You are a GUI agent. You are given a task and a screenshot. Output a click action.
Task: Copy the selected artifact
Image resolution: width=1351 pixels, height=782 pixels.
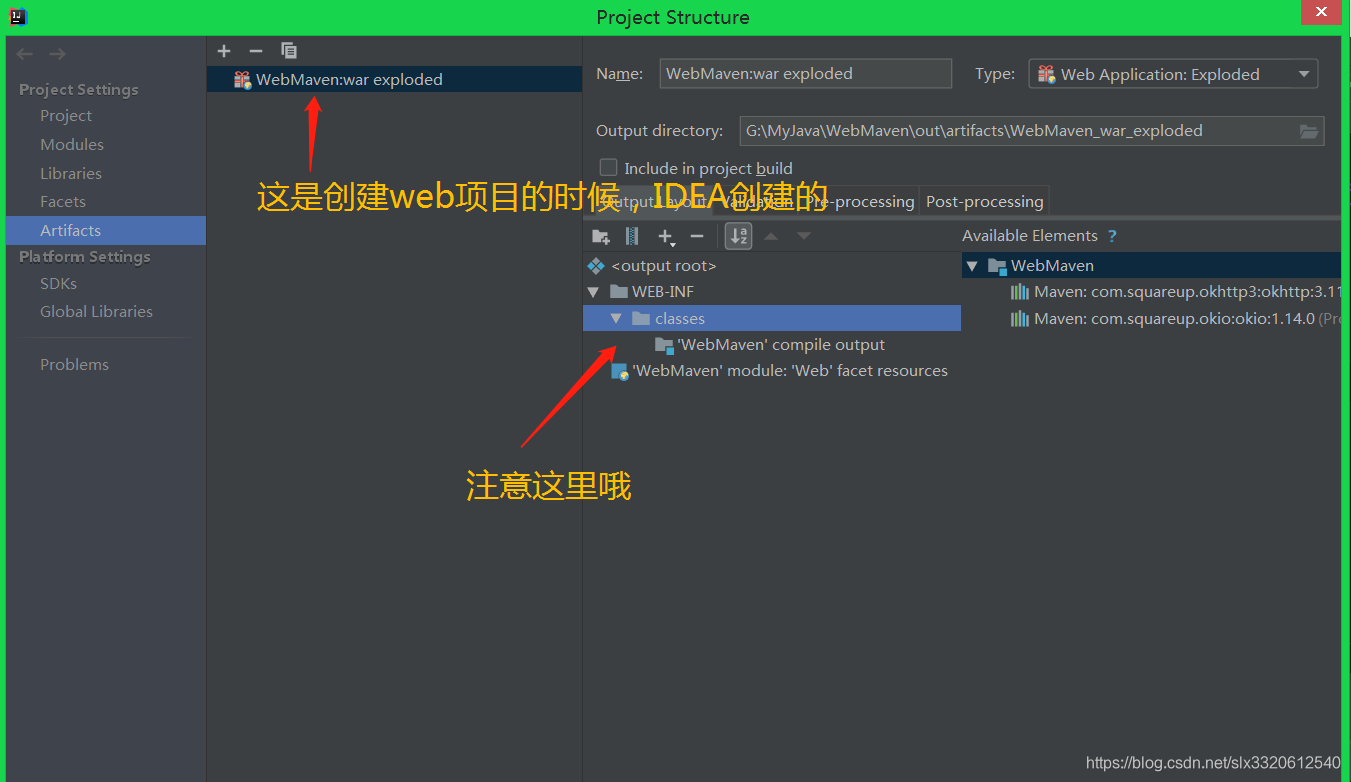click(289, 51)
